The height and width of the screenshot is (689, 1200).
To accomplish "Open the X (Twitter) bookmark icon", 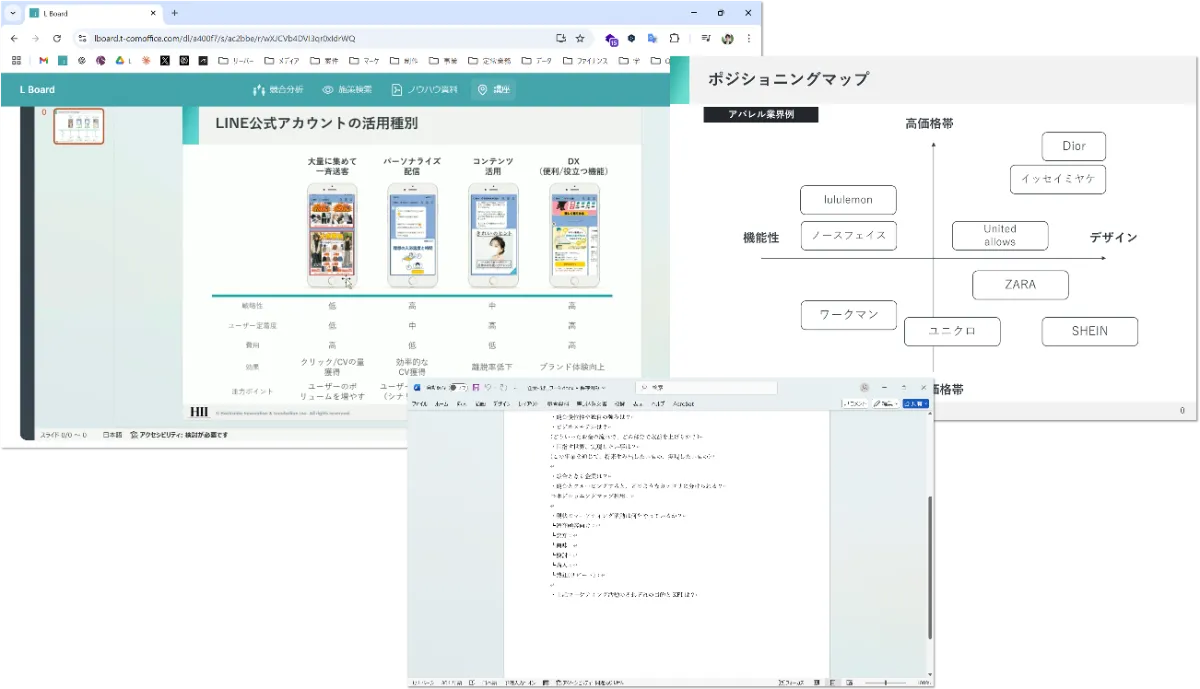I will [165, 61].
